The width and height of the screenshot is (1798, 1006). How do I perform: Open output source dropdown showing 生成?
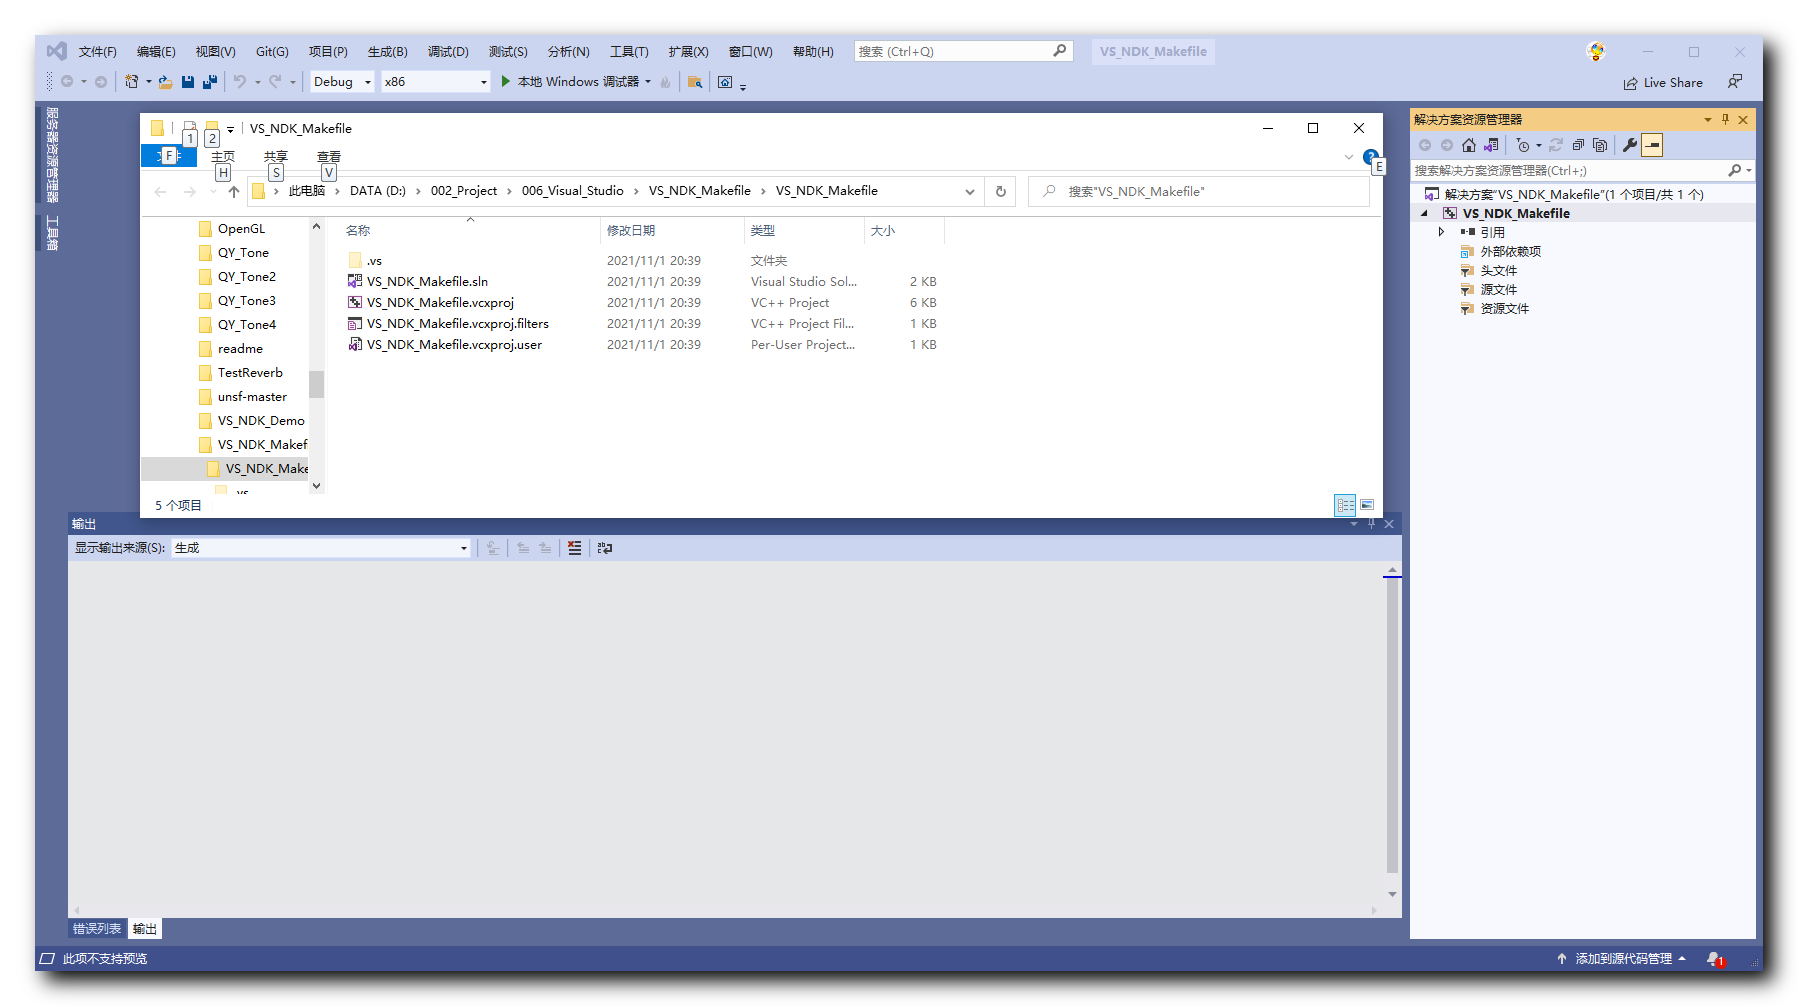click(x=320, y=548)
